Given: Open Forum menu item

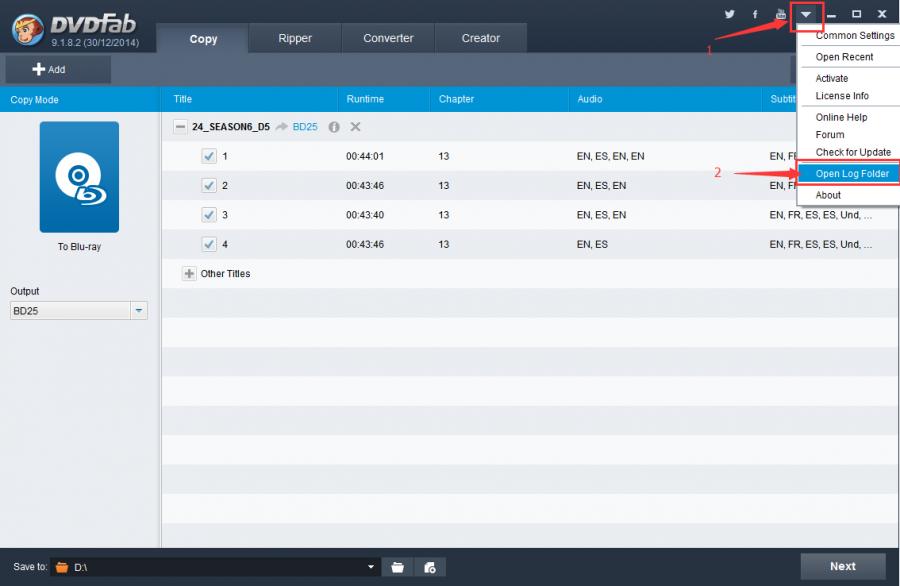Looking at the screenshot, I should [x=830, y=135].
